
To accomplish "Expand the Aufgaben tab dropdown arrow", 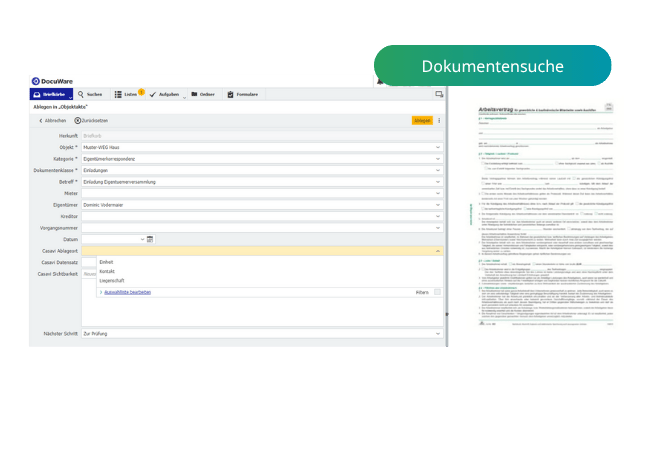I will pyautogui.click(x=184, y=98).
